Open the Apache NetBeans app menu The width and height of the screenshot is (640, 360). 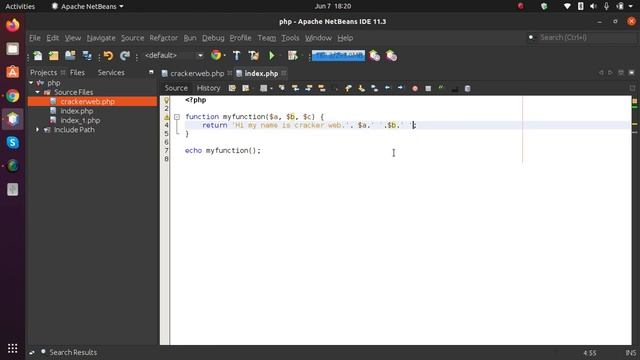(88, 6)
